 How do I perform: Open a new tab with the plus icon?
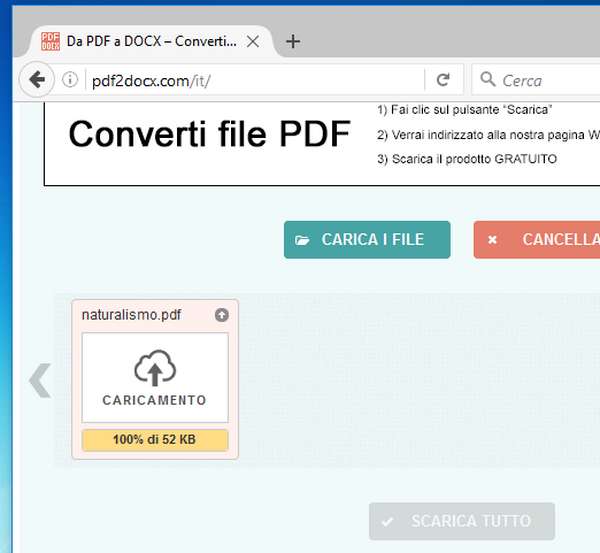[293, 41]
